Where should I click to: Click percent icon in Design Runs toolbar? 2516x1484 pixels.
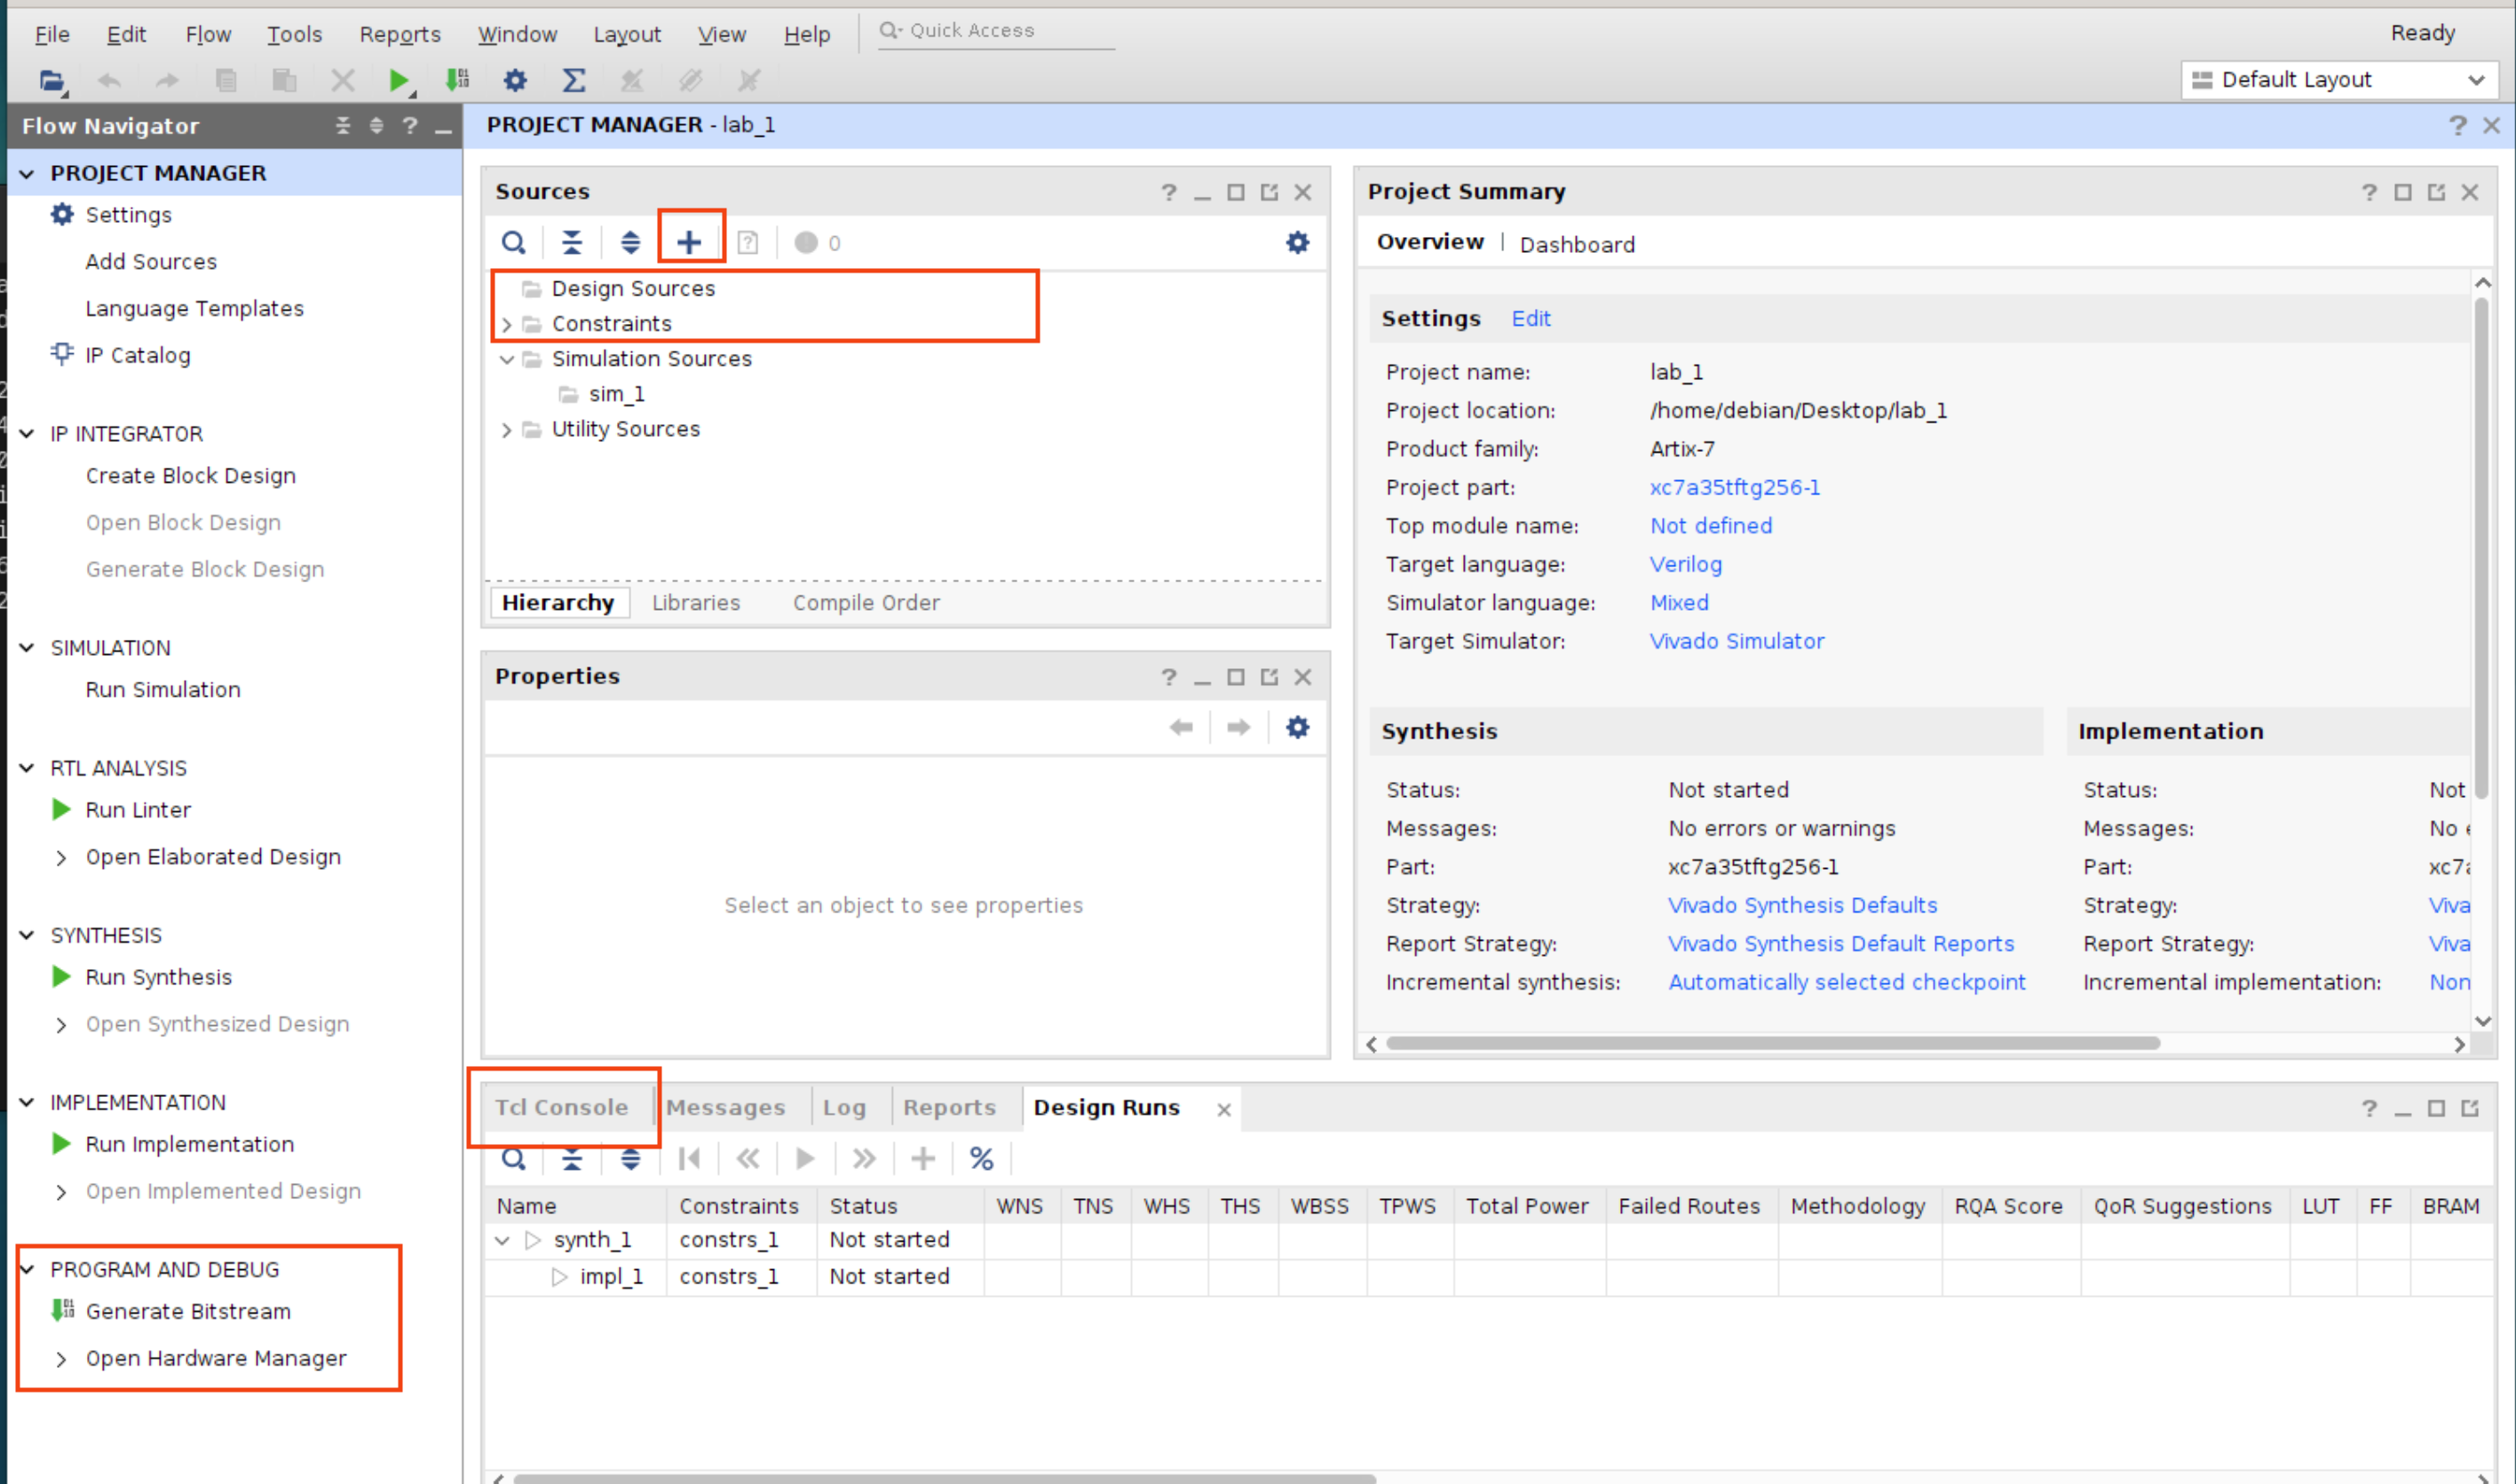981,1158
